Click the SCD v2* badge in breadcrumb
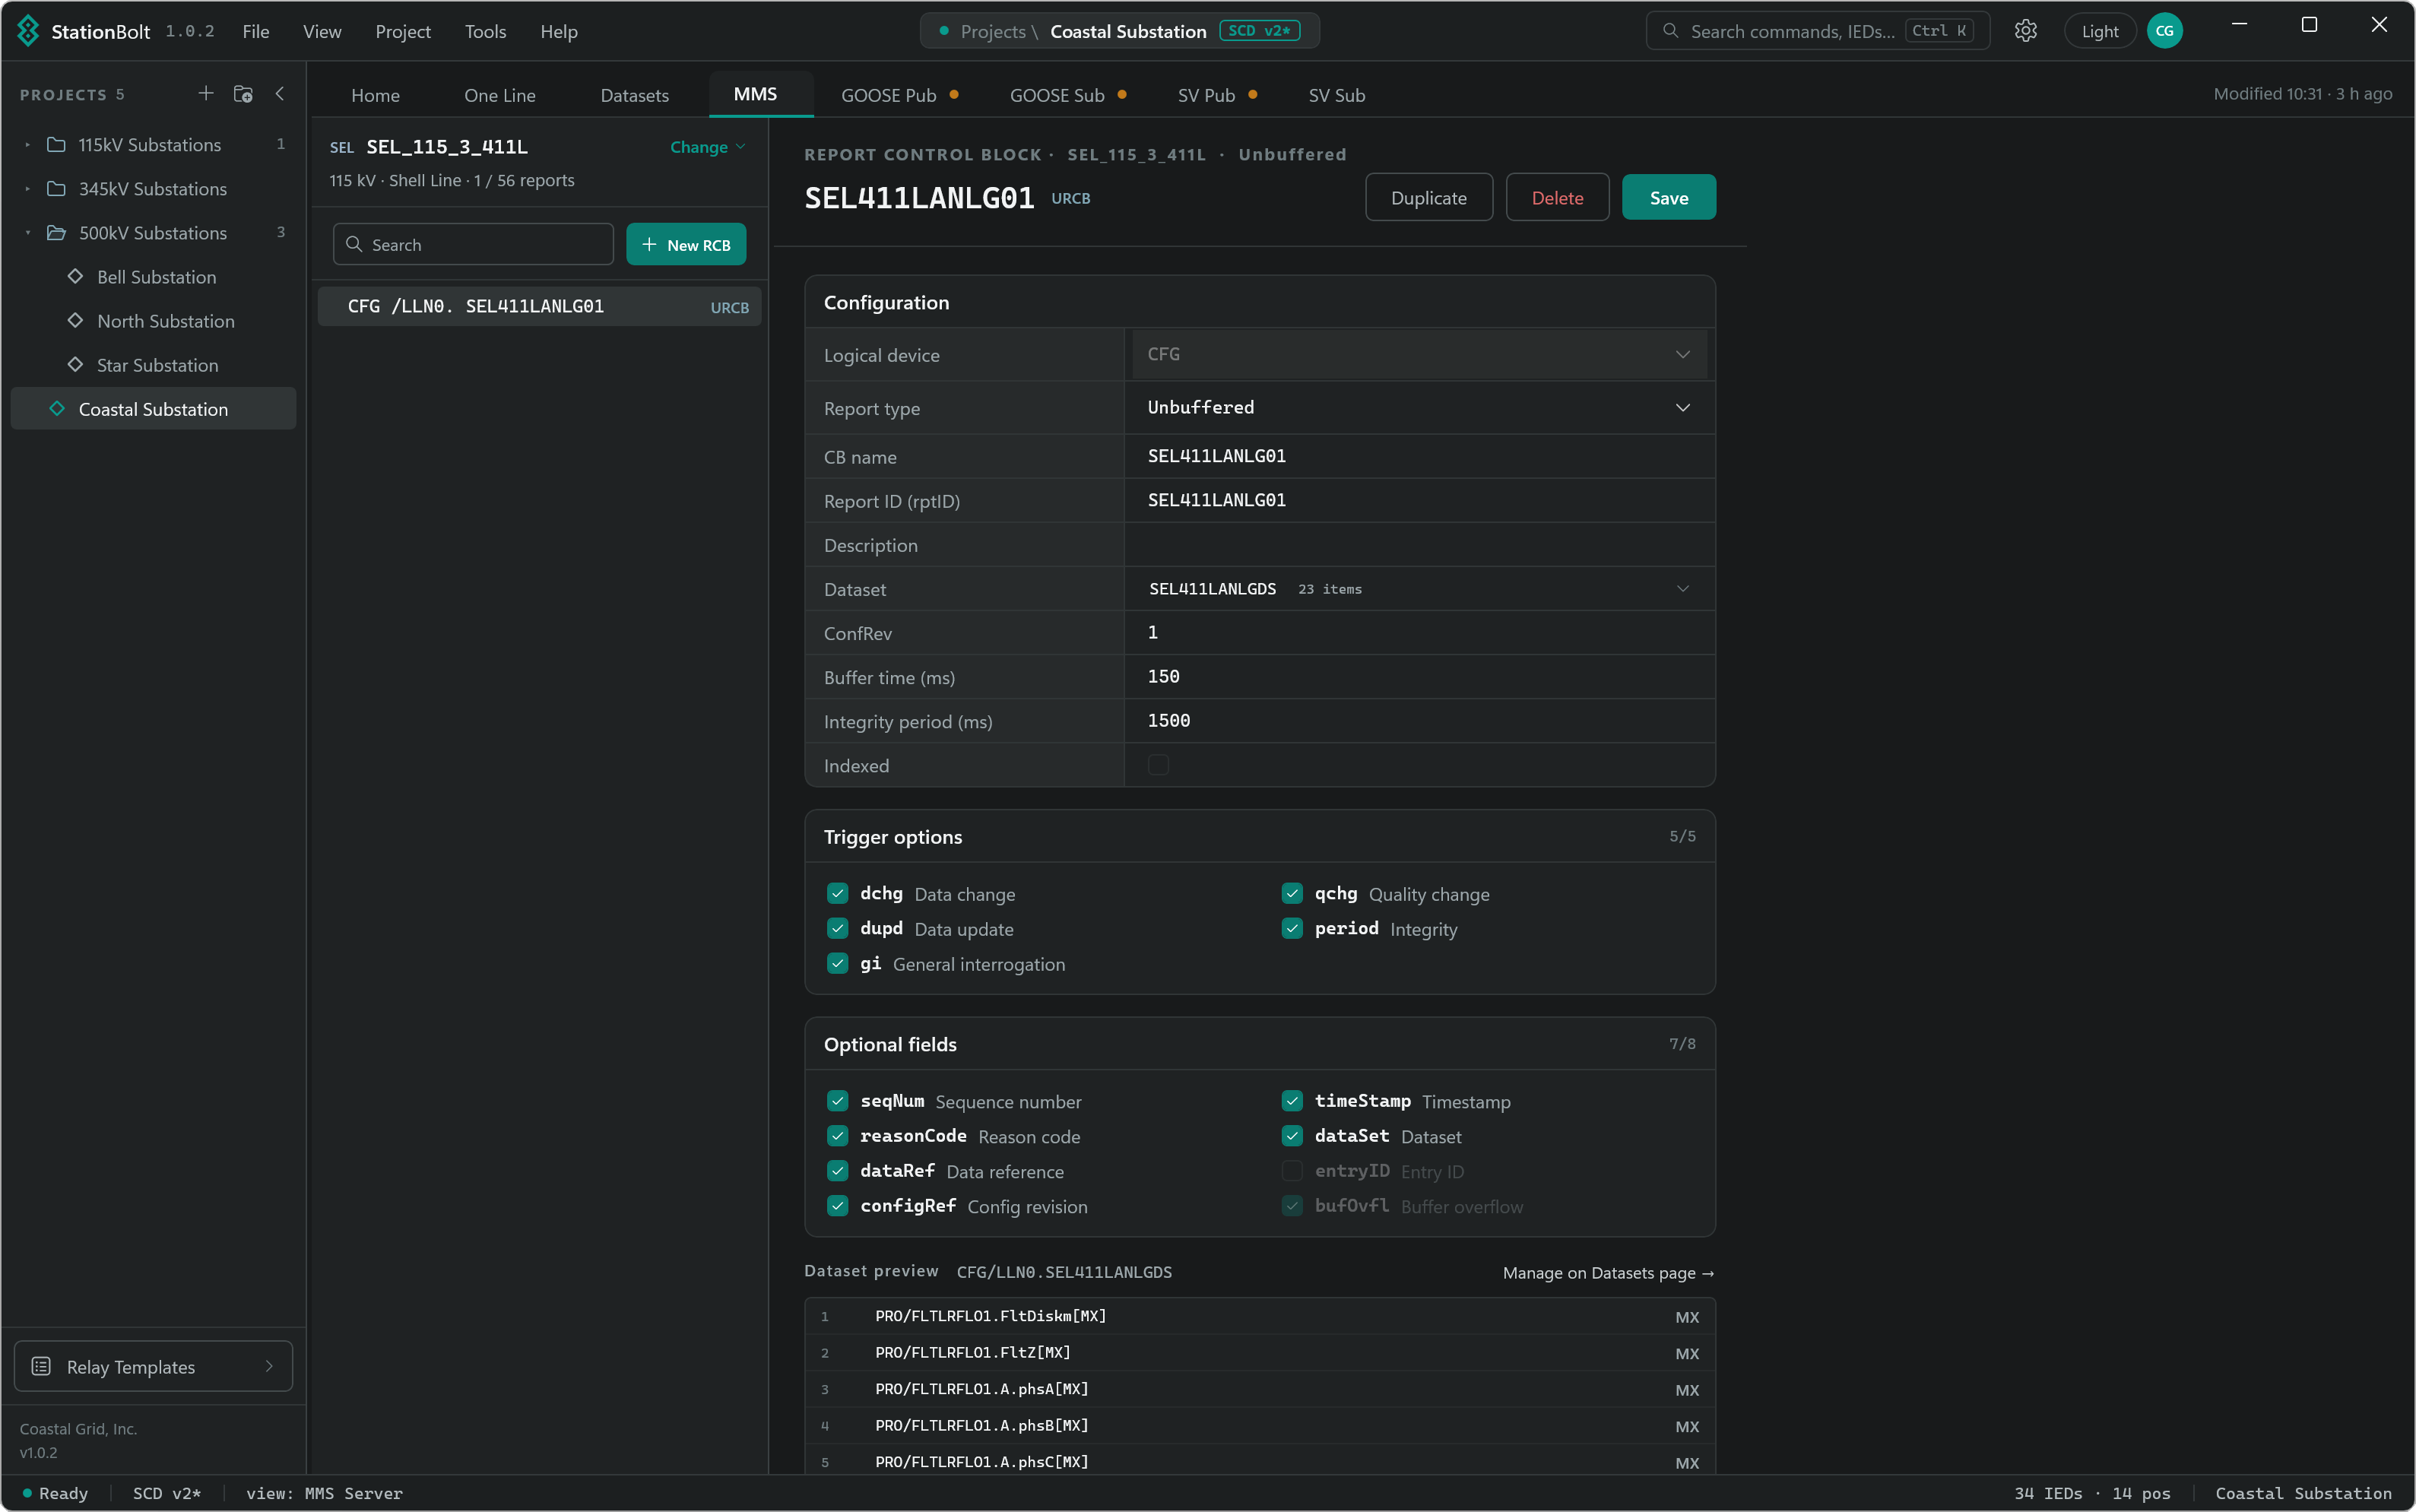Viewport: 2416px width, 1512px height. [1260, 31]
